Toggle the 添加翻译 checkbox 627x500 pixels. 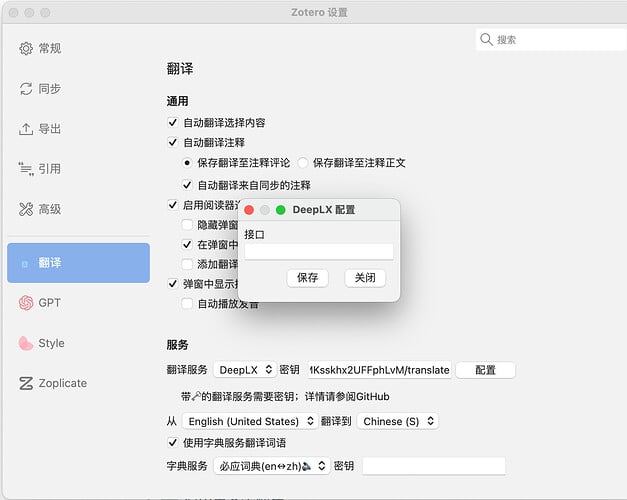(x=187, y=264)
